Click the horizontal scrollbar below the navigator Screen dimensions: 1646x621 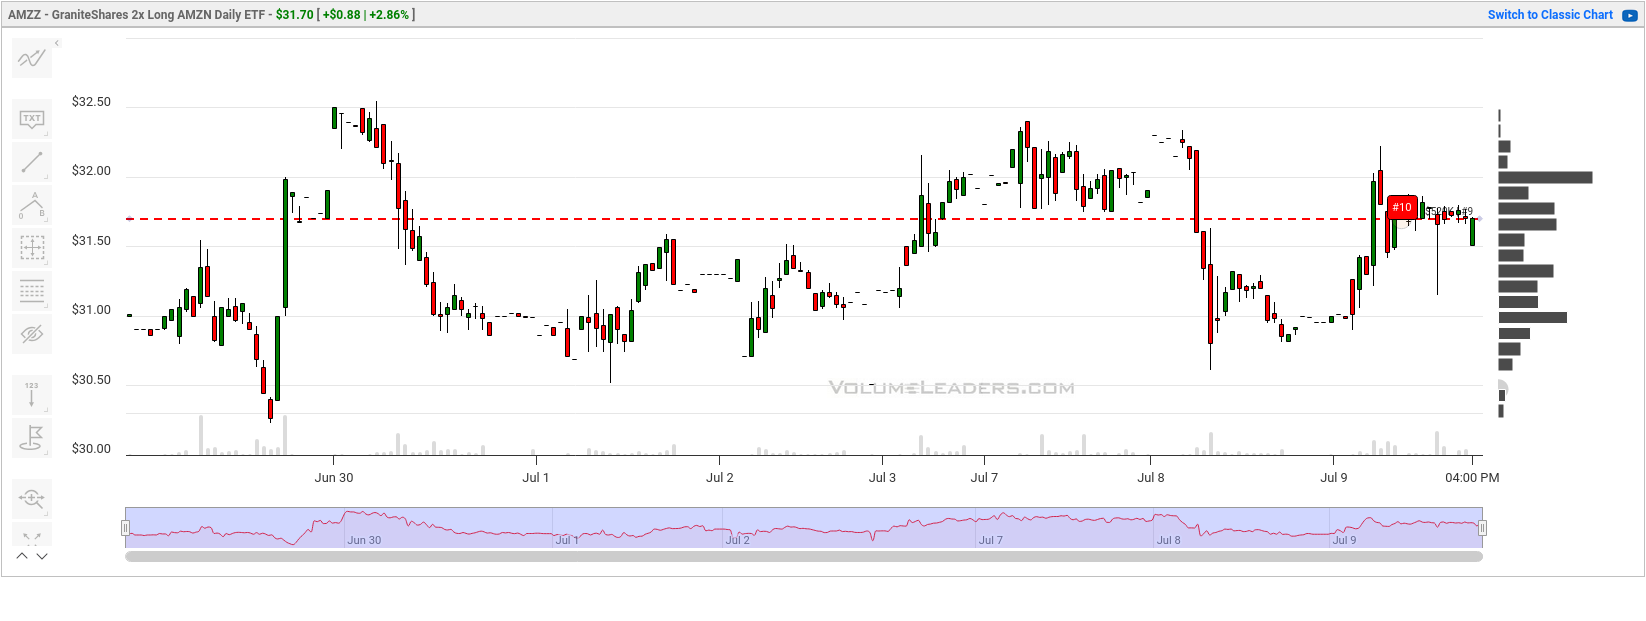pyautogui.click(x=804, y=557)
